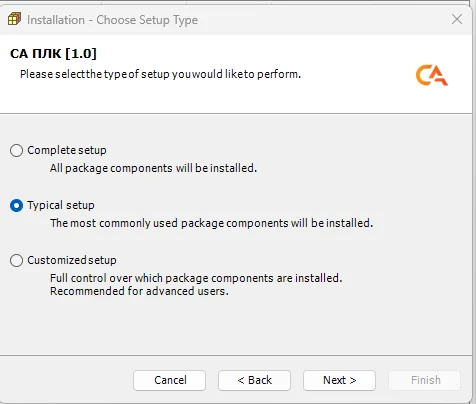Click "Full control over which package components" text
This screenshot has height=404, width=476.
tap(196, 278)
